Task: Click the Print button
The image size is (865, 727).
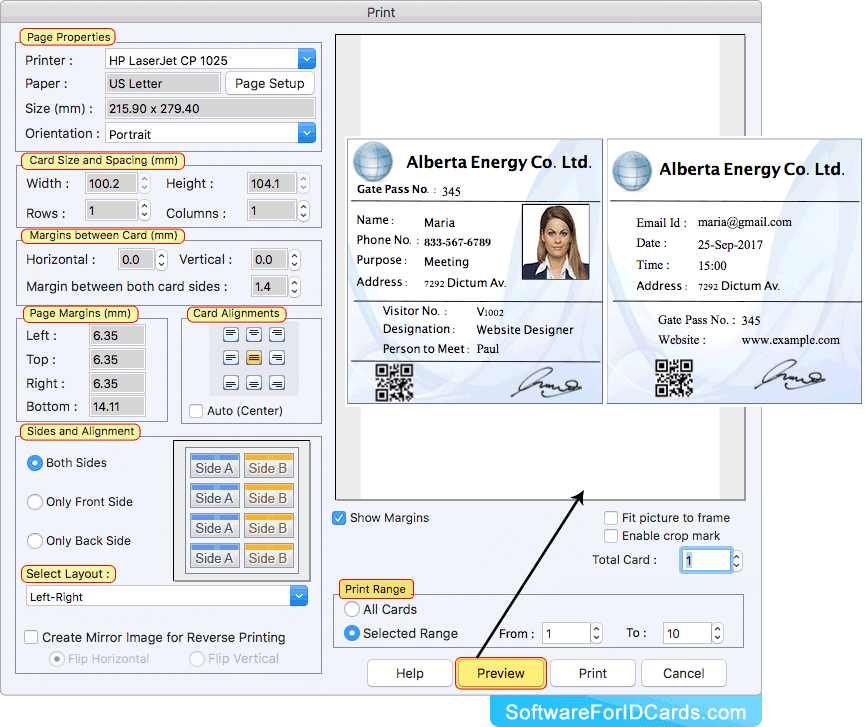Action: coord(593,673)
